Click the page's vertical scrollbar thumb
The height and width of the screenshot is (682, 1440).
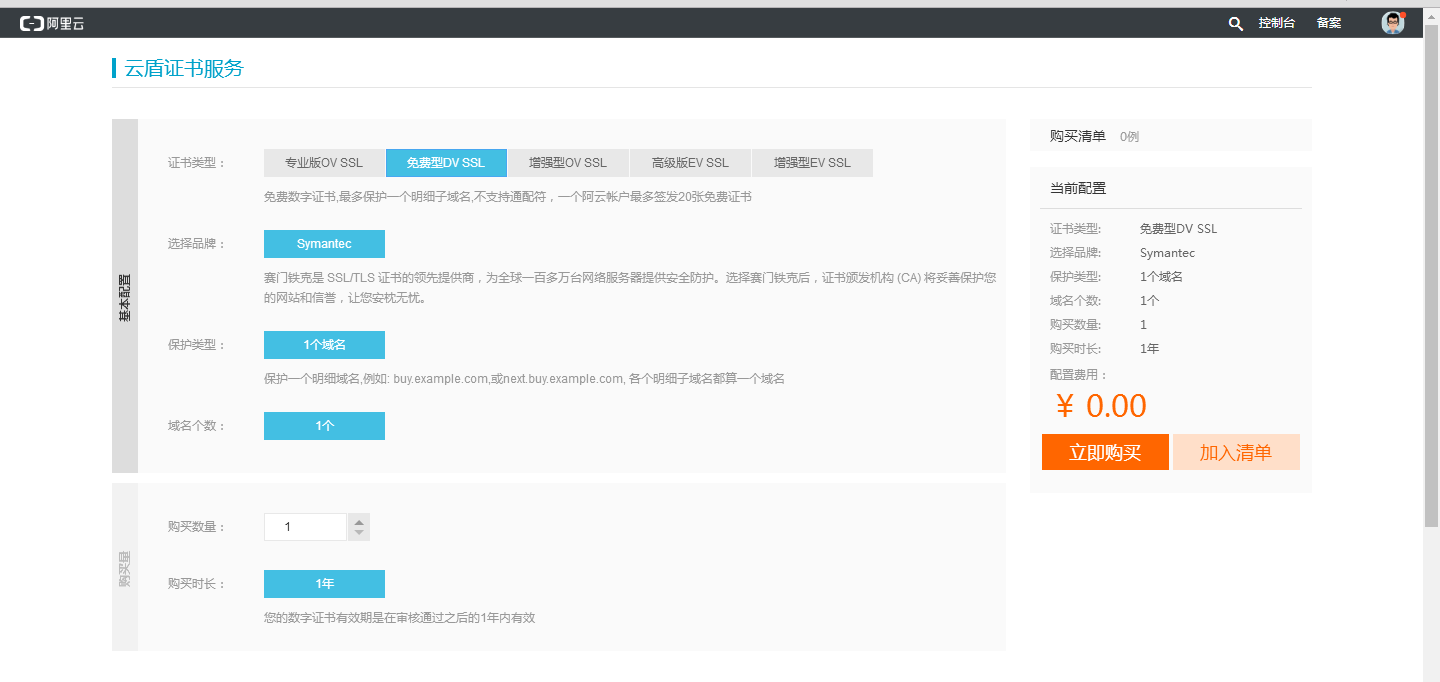(1431, 275)
